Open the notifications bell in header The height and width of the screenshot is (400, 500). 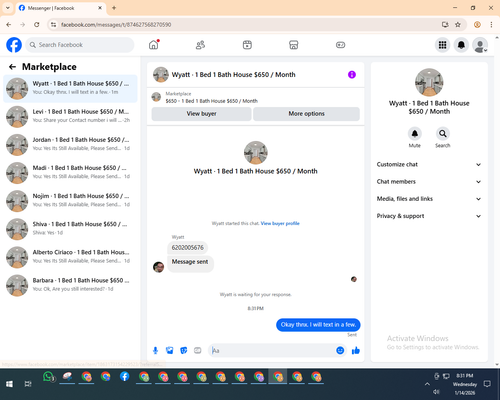click(461, 45)
